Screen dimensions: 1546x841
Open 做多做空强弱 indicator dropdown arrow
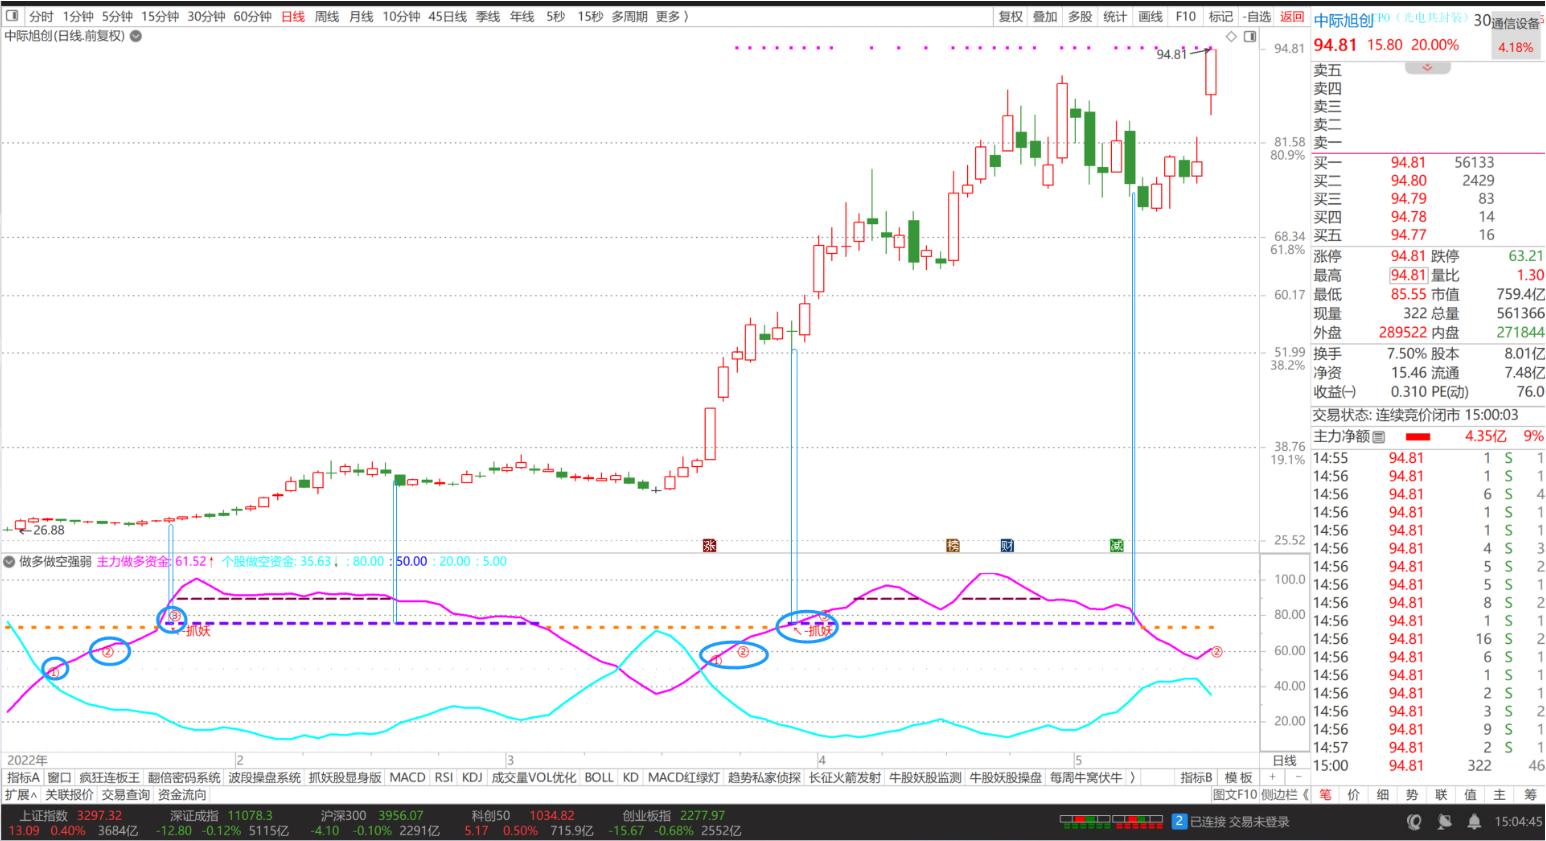tap(10, 562)
